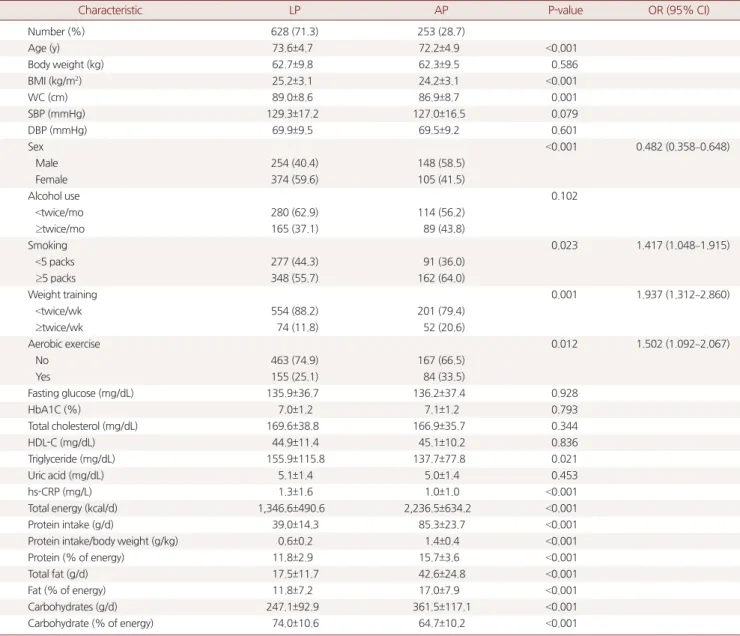Select the Number (%) row label
Image resolution: width=740 pixels, height=636 pixels.
(56, 32)
